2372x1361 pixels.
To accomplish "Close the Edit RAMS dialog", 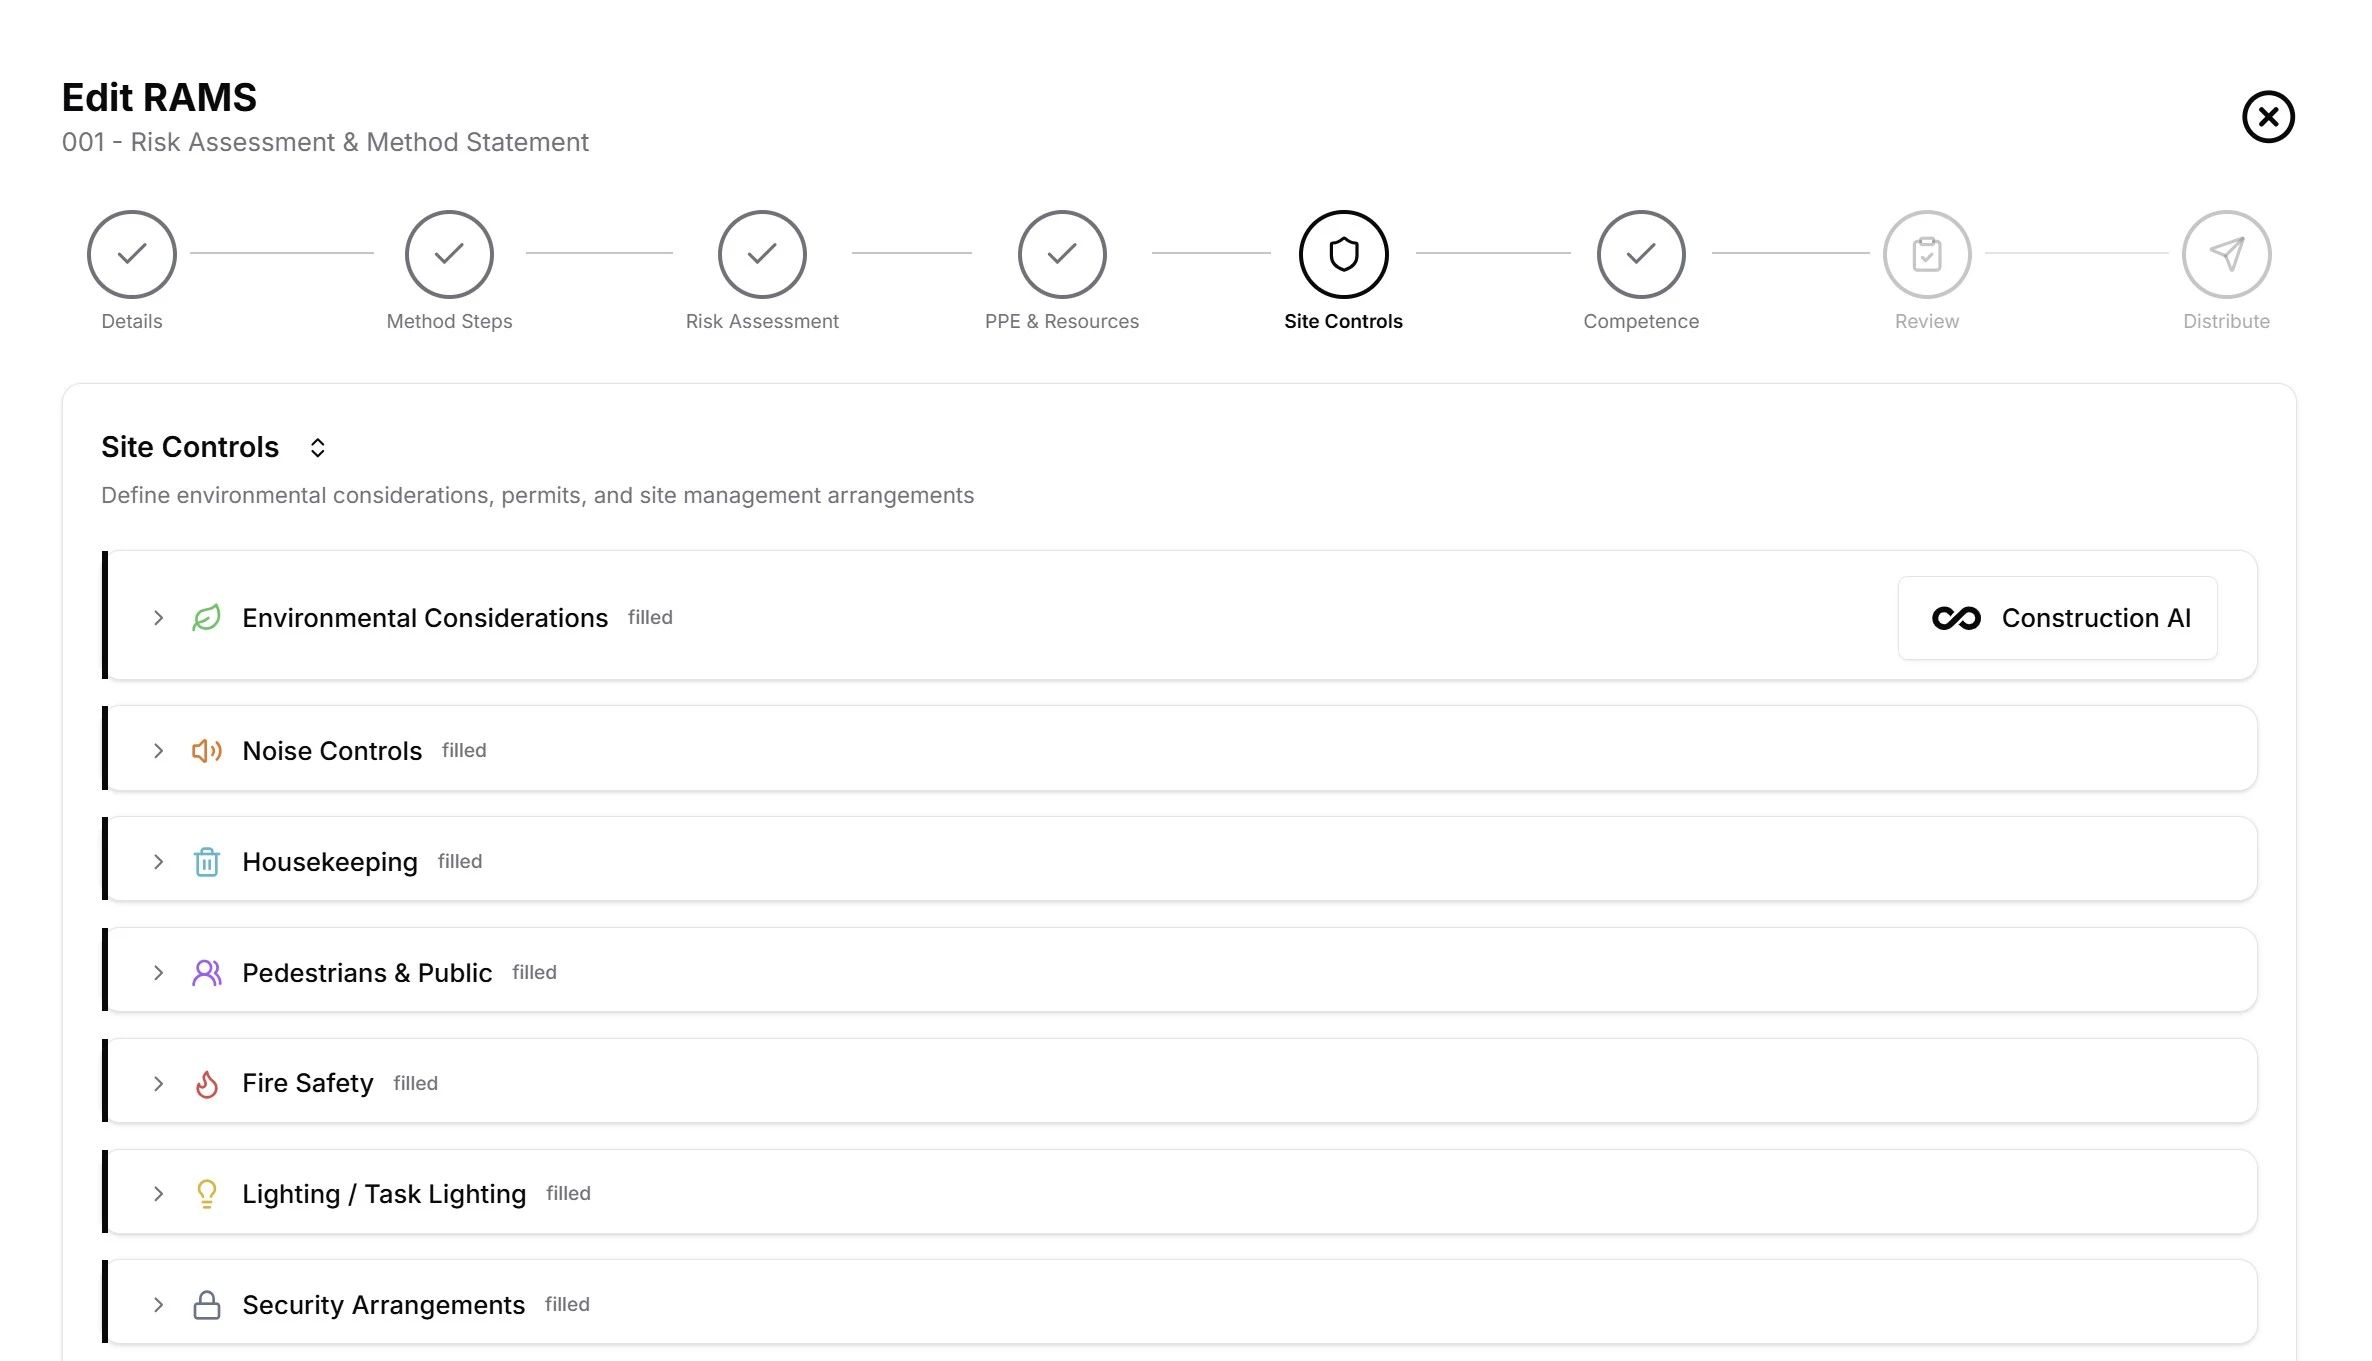I will click(x=2268, y=117).
